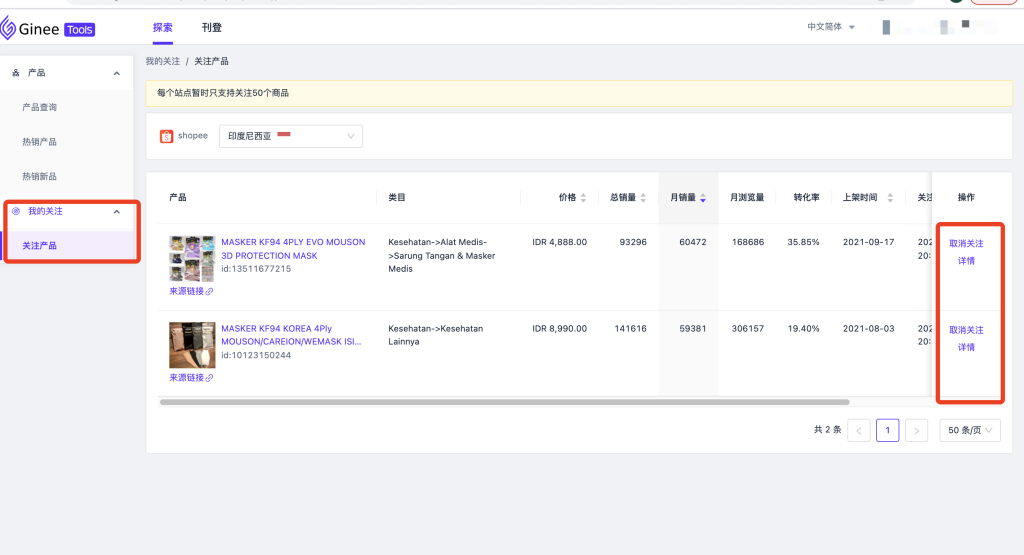Select 热销产品 in the sidebar
The image size is (1024, 555).
pos(40,142)
